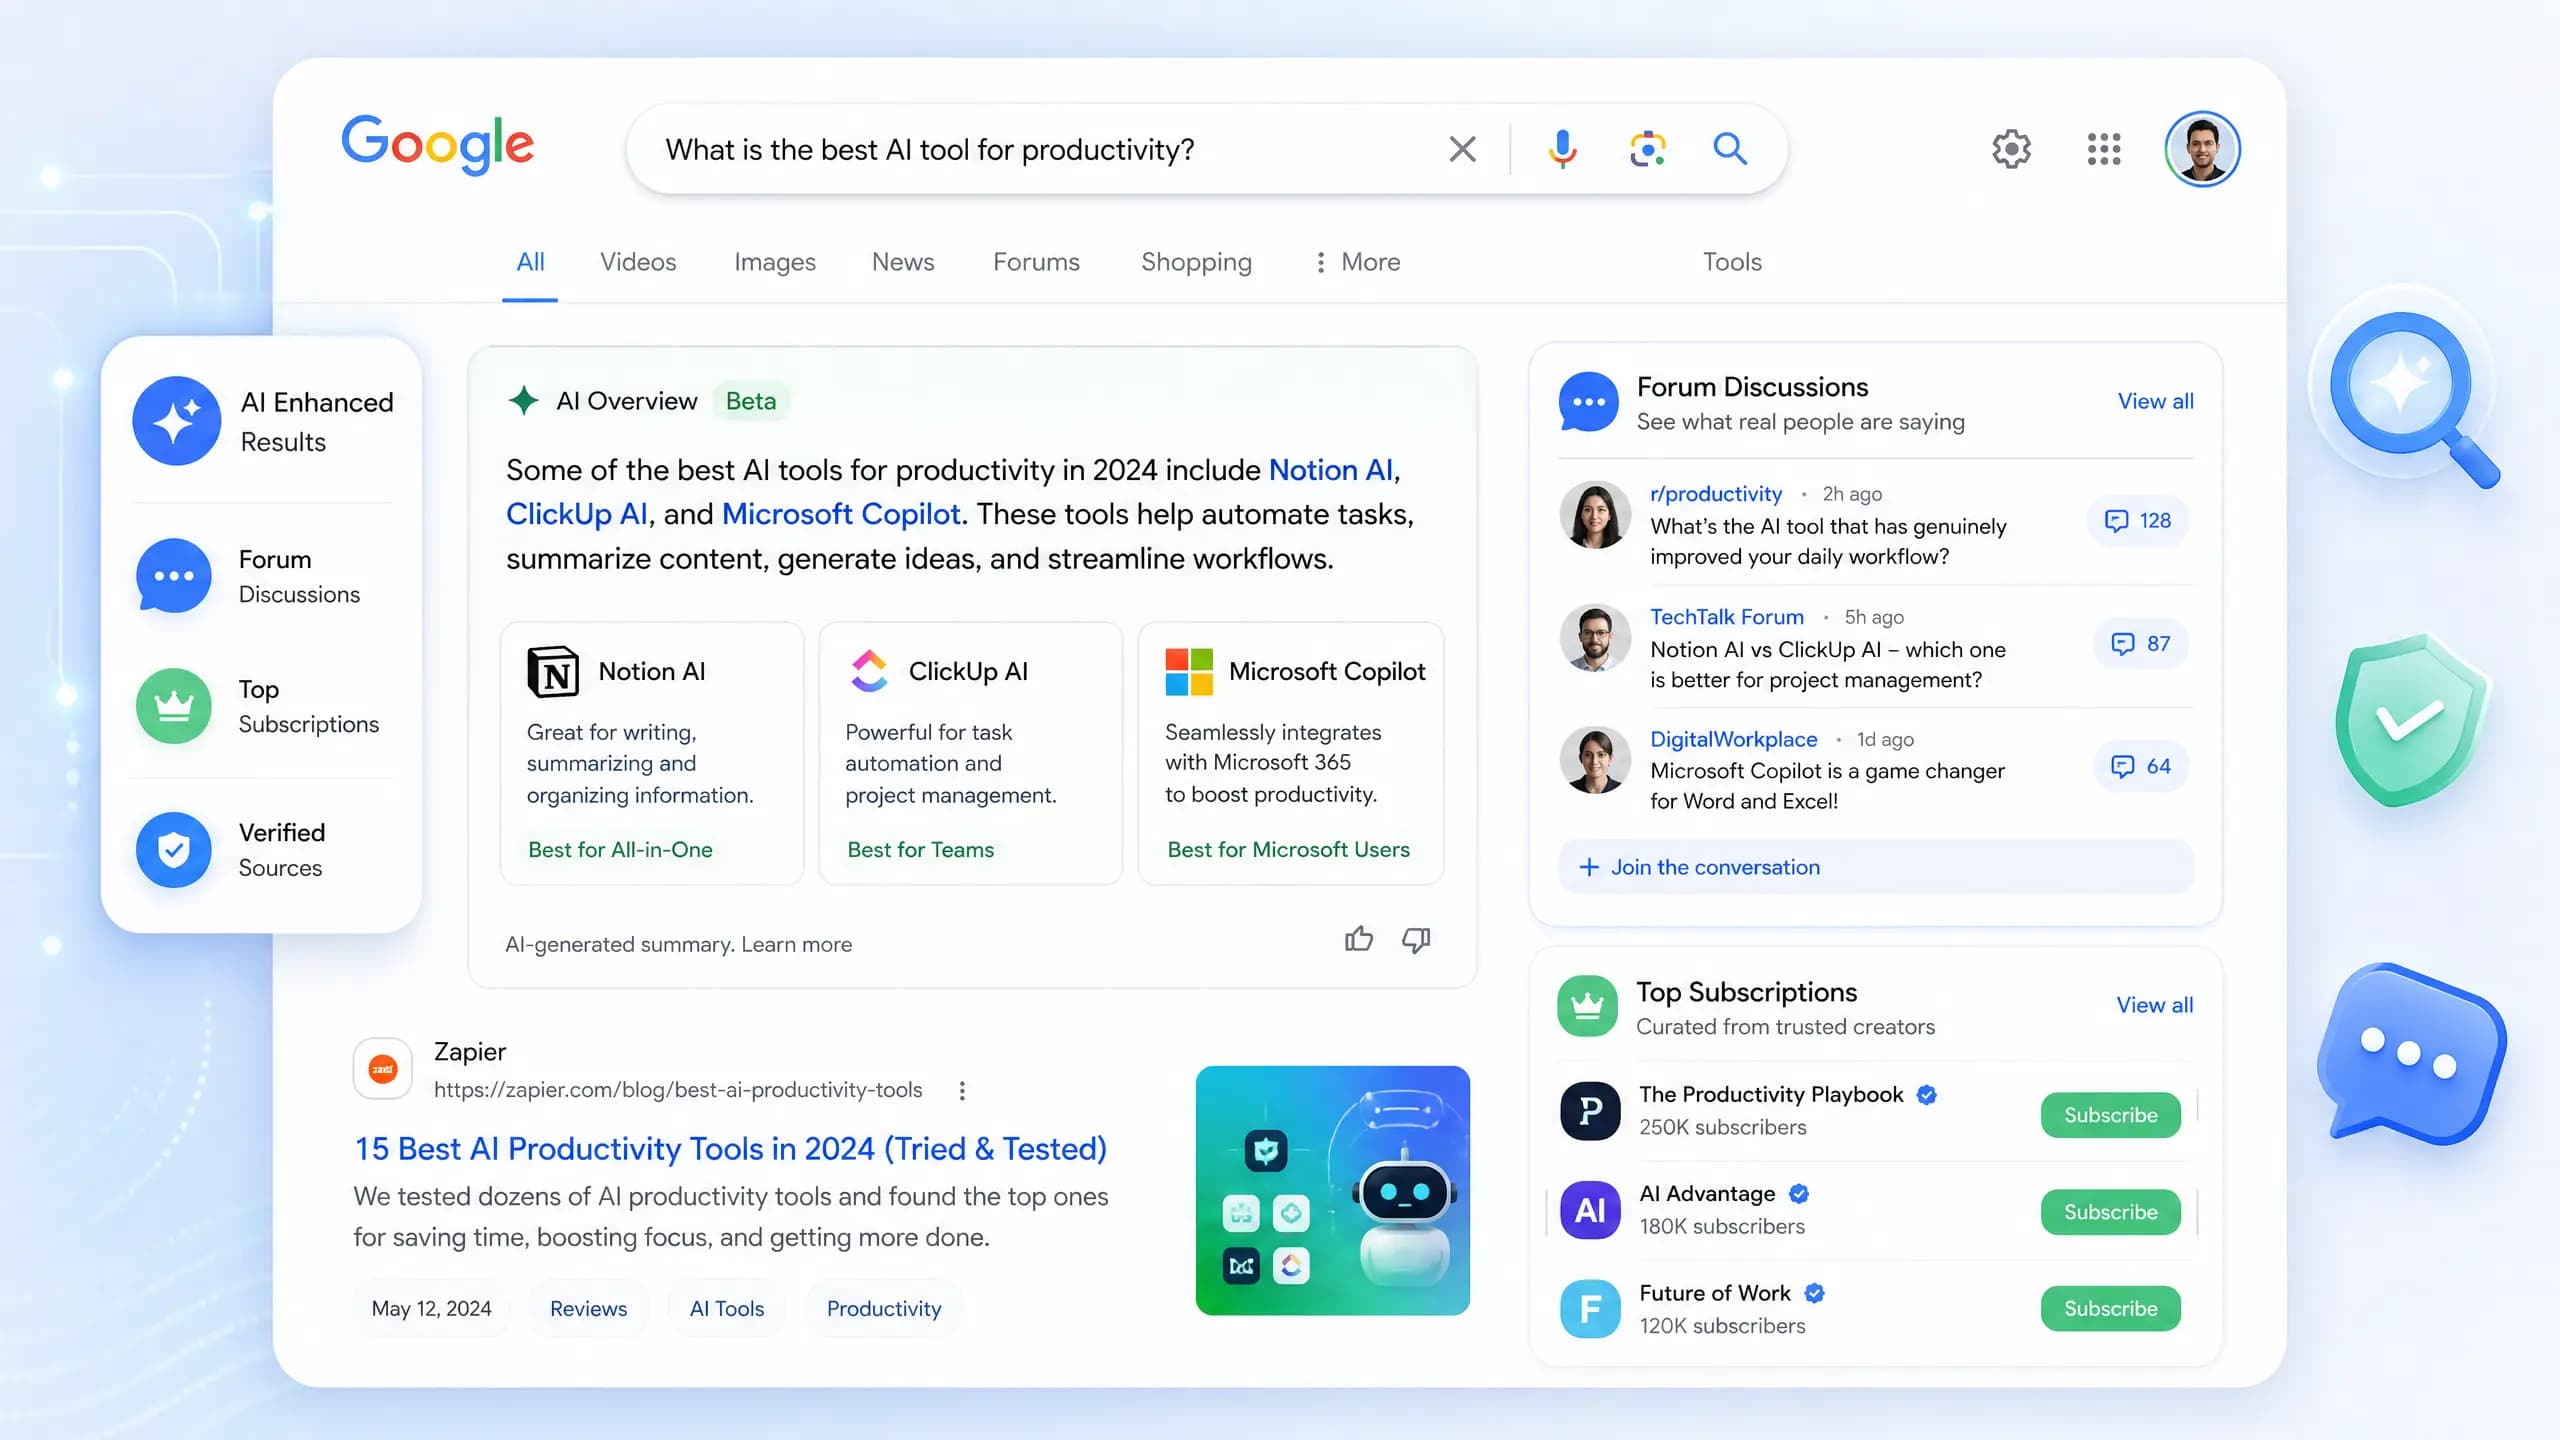This screenshot has height=1440, width=2560.
Task: Open the Zapier result three-dot menu
Action: click(962, 1090)
